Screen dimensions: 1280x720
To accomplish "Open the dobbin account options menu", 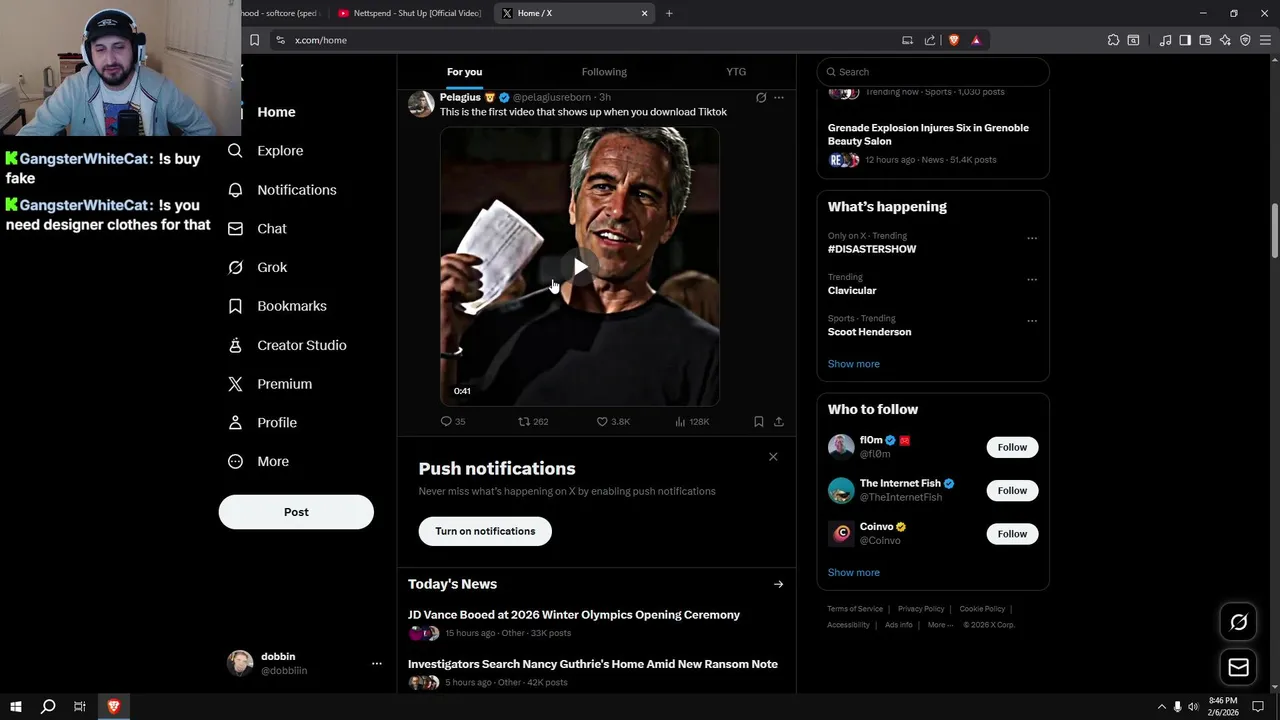I will 376,663.
